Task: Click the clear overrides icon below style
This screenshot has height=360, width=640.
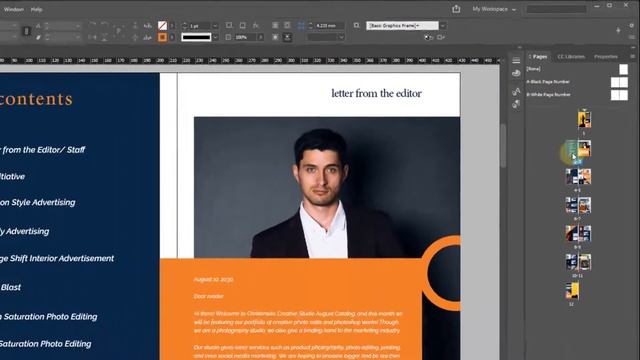Action: (428, 37)
